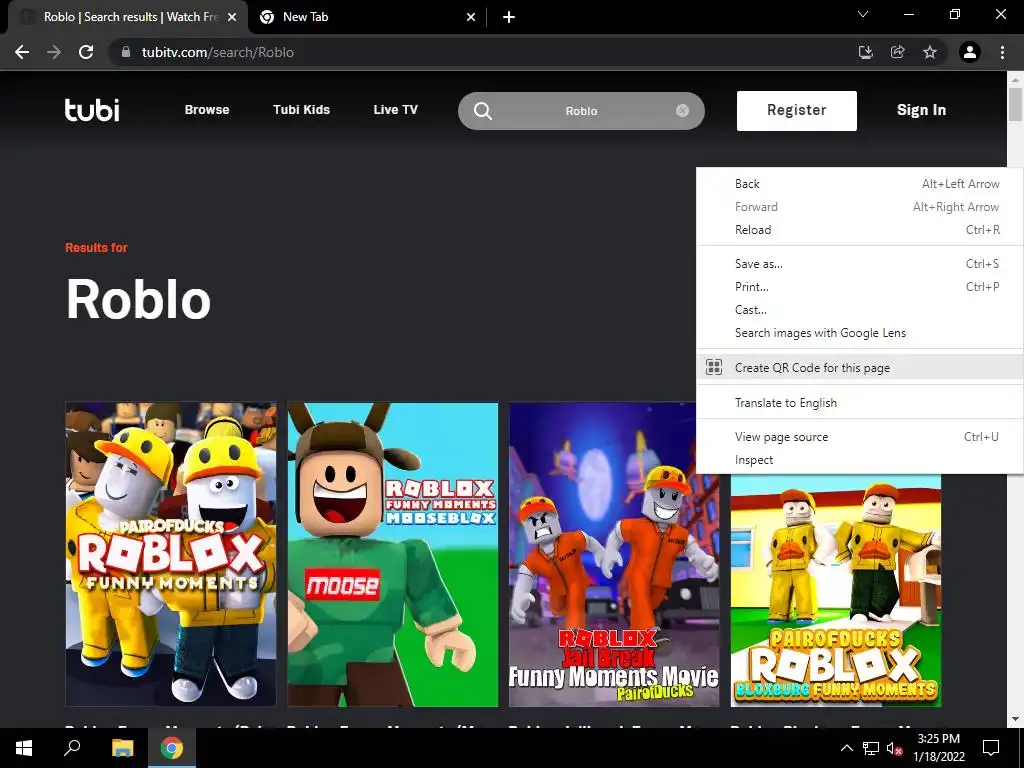Screen dimensions: 1024x768
Task: Open the notification center icon
Action: [x=991, y=747]
